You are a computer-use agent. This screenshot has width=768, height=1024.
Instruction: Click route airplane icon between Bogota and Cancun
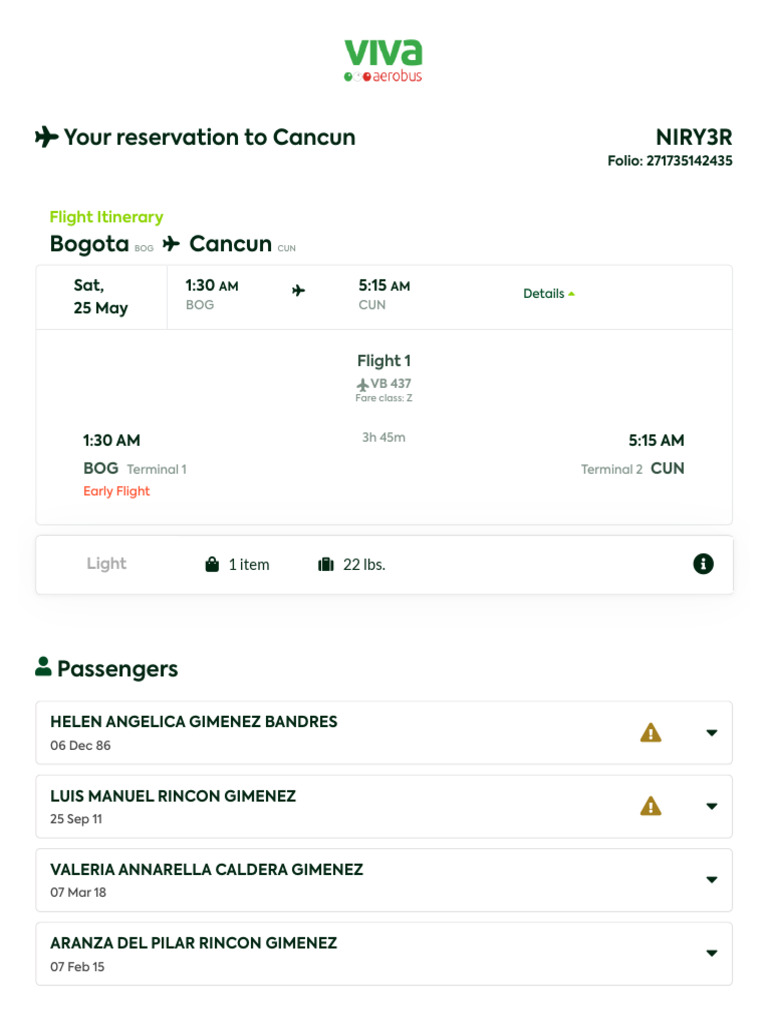coord(171,244)
